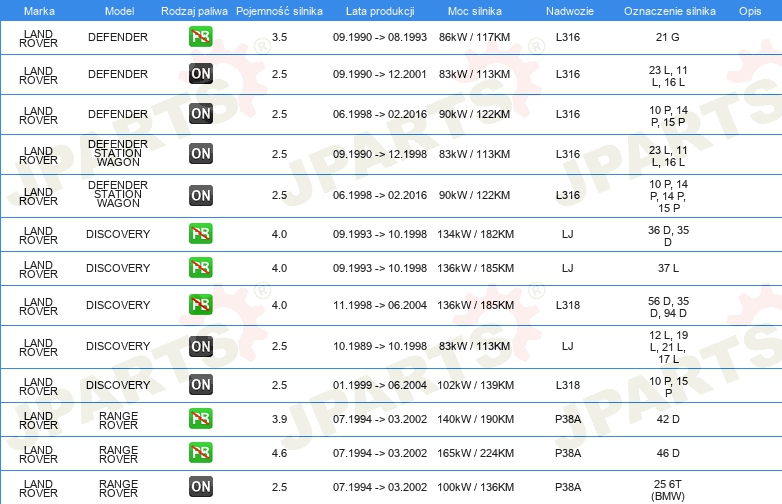
Task: Click ON icon for Defender Station Wagon 90kW
Action: [200, 195]
